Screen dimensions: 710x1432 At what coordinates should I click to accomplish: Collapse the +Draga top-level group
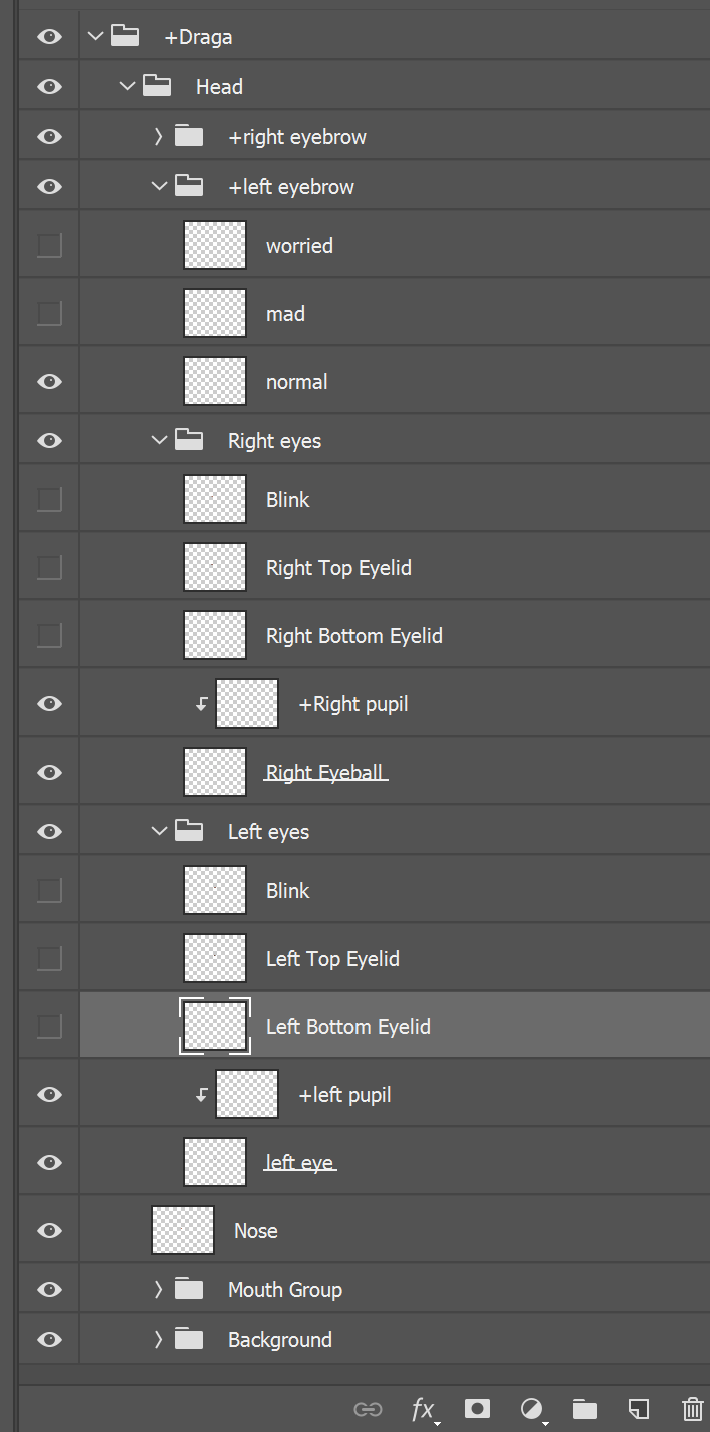point(96,36)
